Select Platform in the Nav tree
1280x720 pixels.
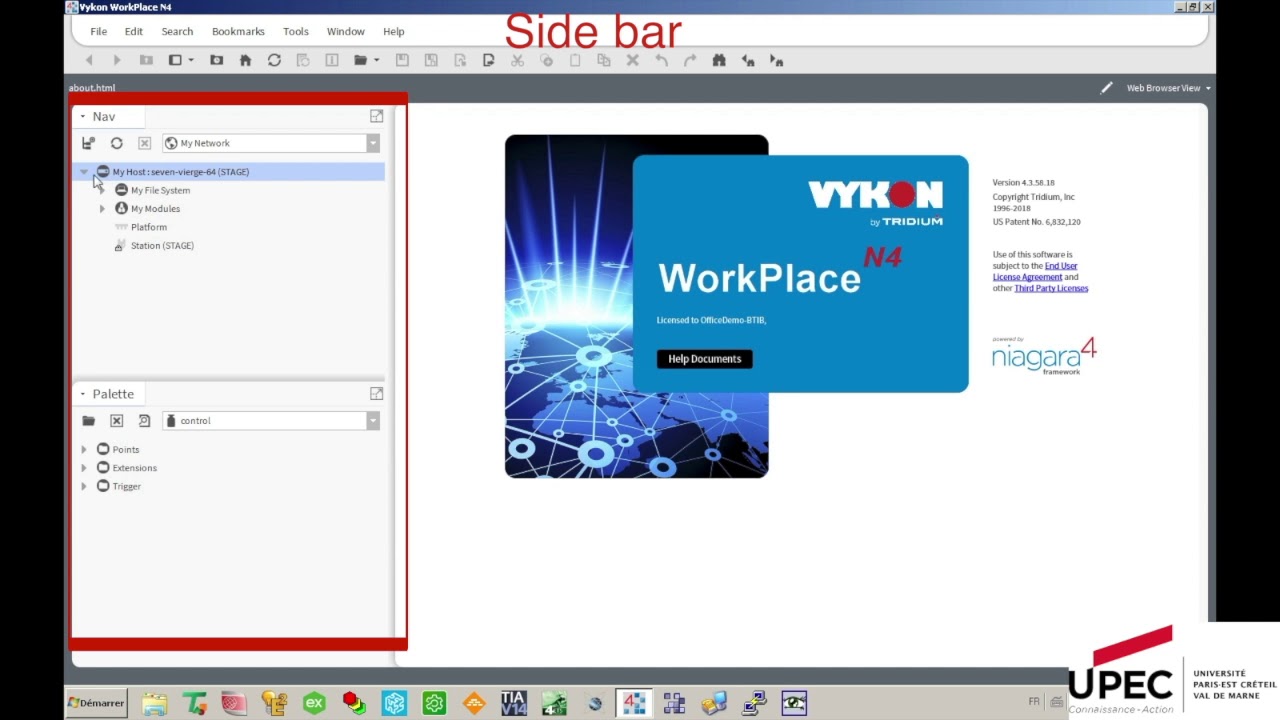click(x=148, y=227)
